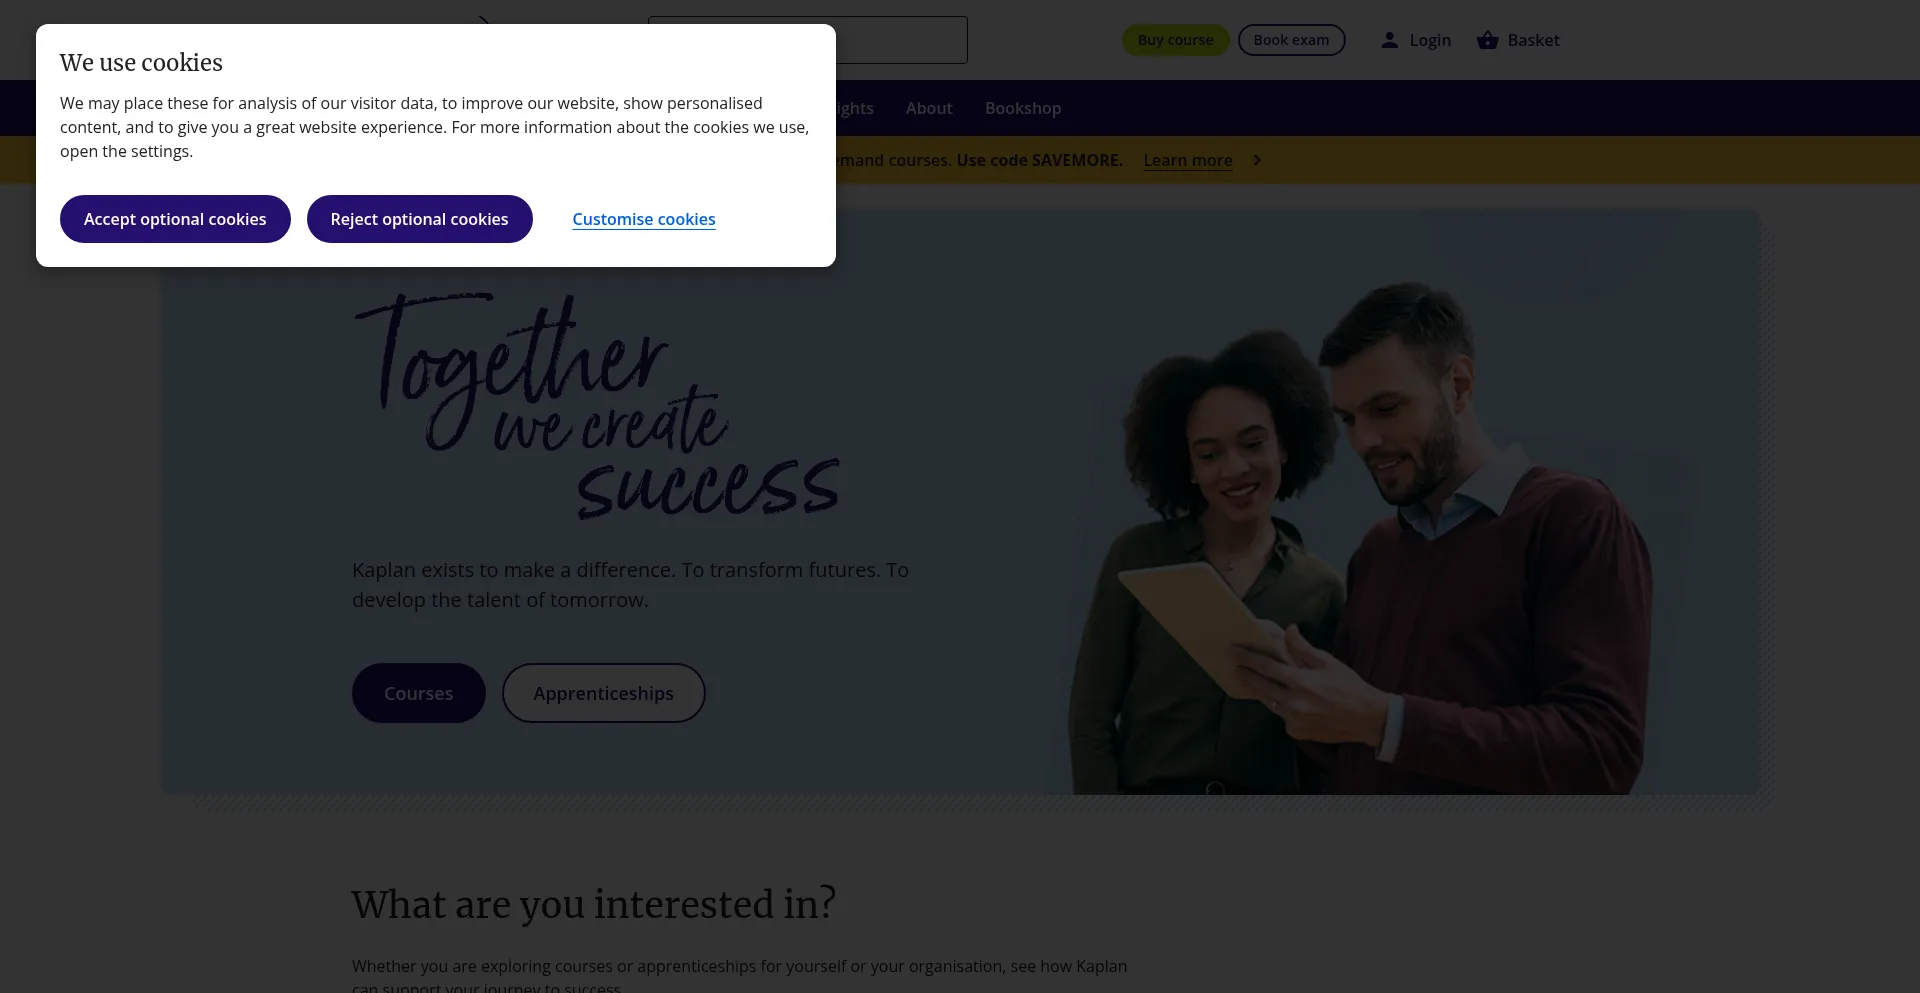The width and height of the screenshot is (1920, 993).
Task: Select the Apprenticeships button
Action: 603,693
